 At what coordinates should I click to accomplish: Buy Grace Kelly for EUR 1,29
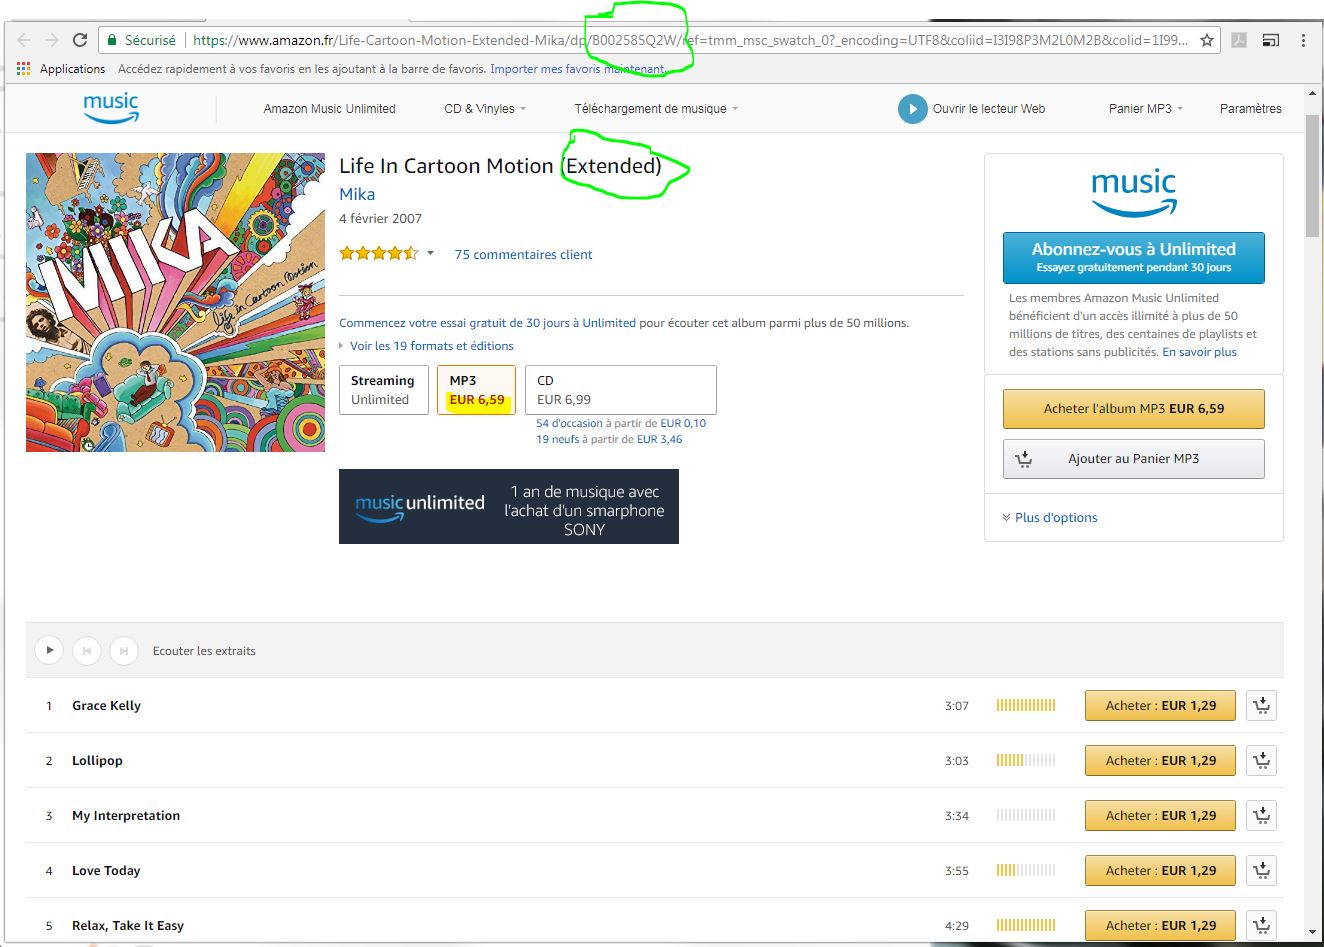click(x=1161, y=706)
